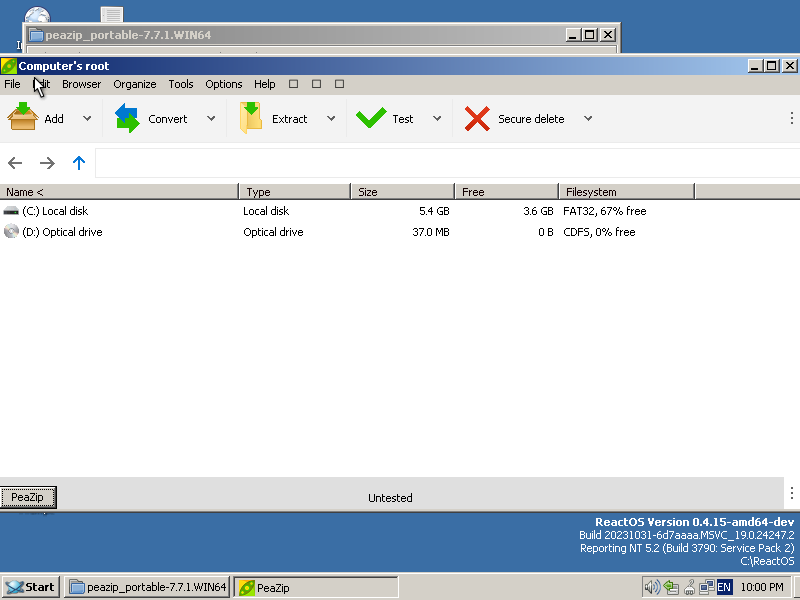Screen dimensions: 800x600
Task: Open the volume control in system tray
Action: click(x=652, y=587)
